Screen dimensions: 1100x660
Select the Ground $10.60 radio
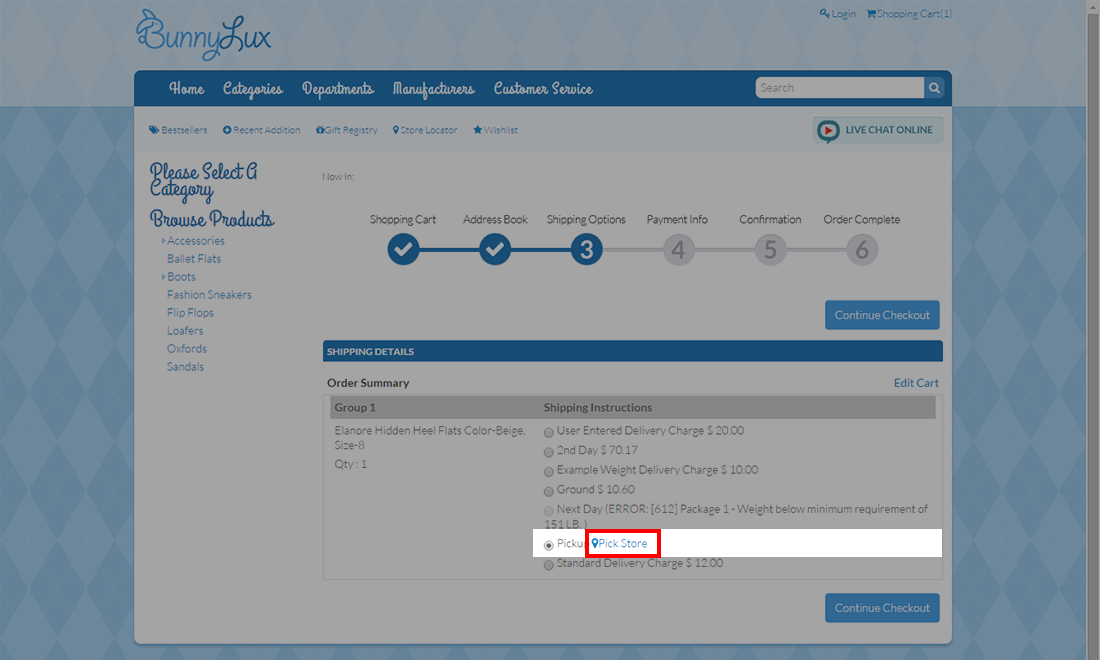pos(549,491)
